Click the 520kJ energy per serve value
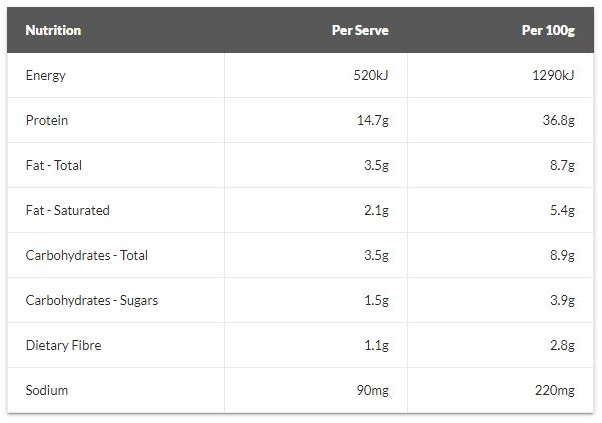The height and width of the screenshot is (423, 602). point(371,75)
